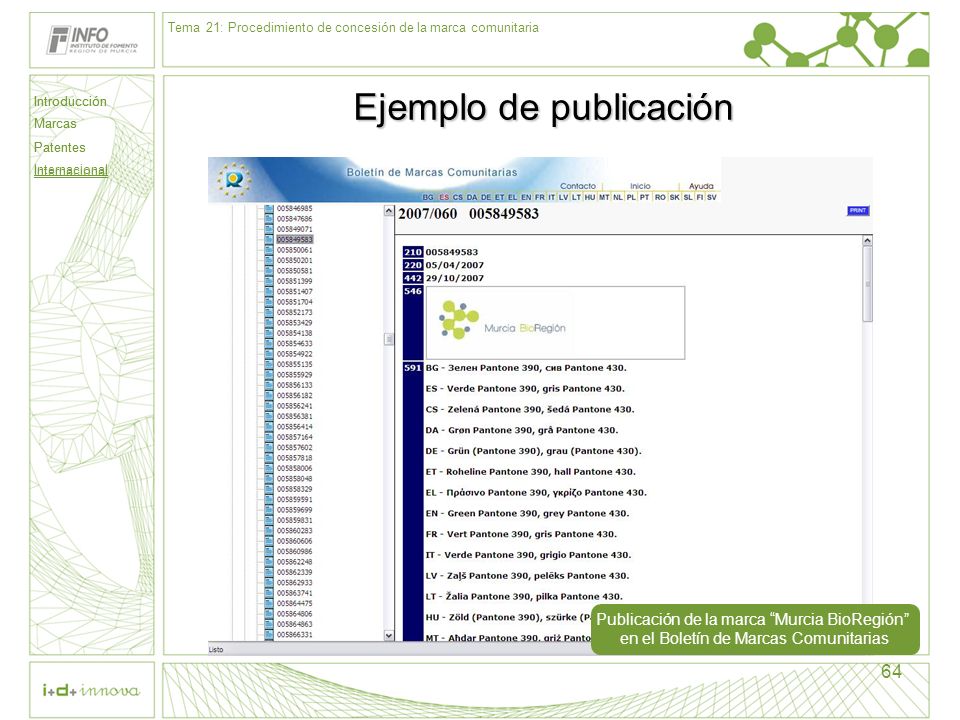
Task: Choose the FR language option
Action: click(x=539, y=197)
